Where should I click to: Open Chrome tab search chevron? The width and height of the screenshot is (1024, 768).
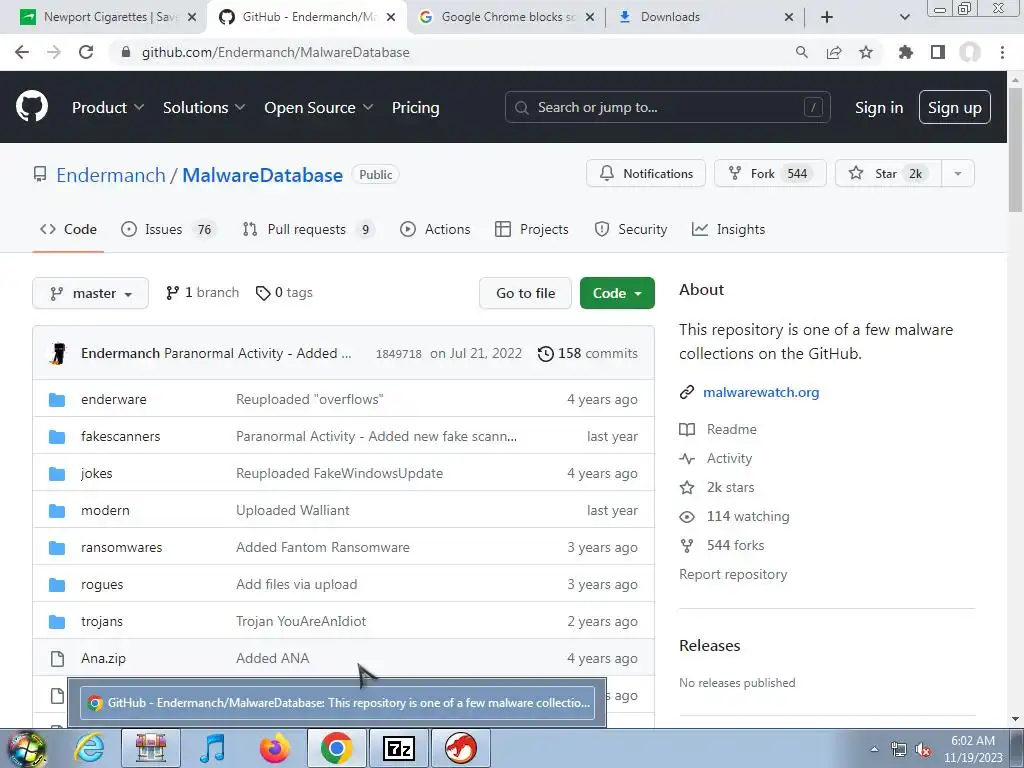[x=904, y=17]
